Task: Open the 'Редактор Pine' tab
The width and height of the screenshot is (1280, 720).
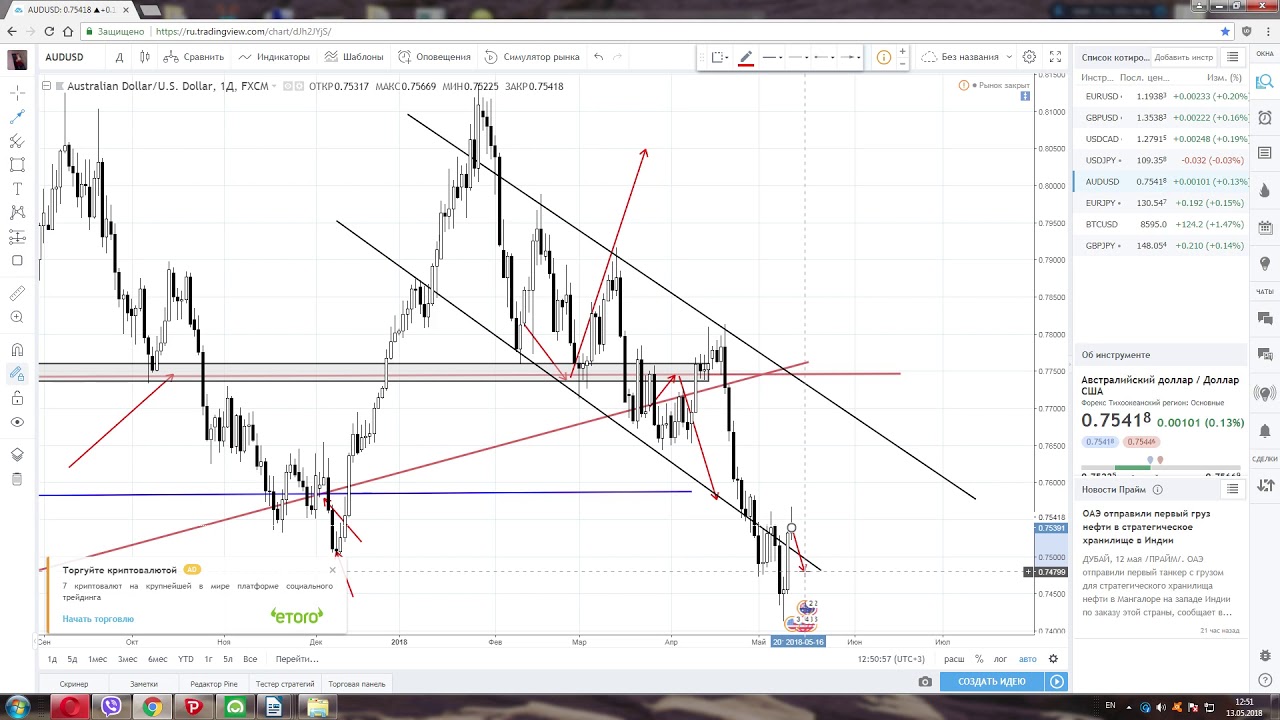Action: tap(214, 684)
